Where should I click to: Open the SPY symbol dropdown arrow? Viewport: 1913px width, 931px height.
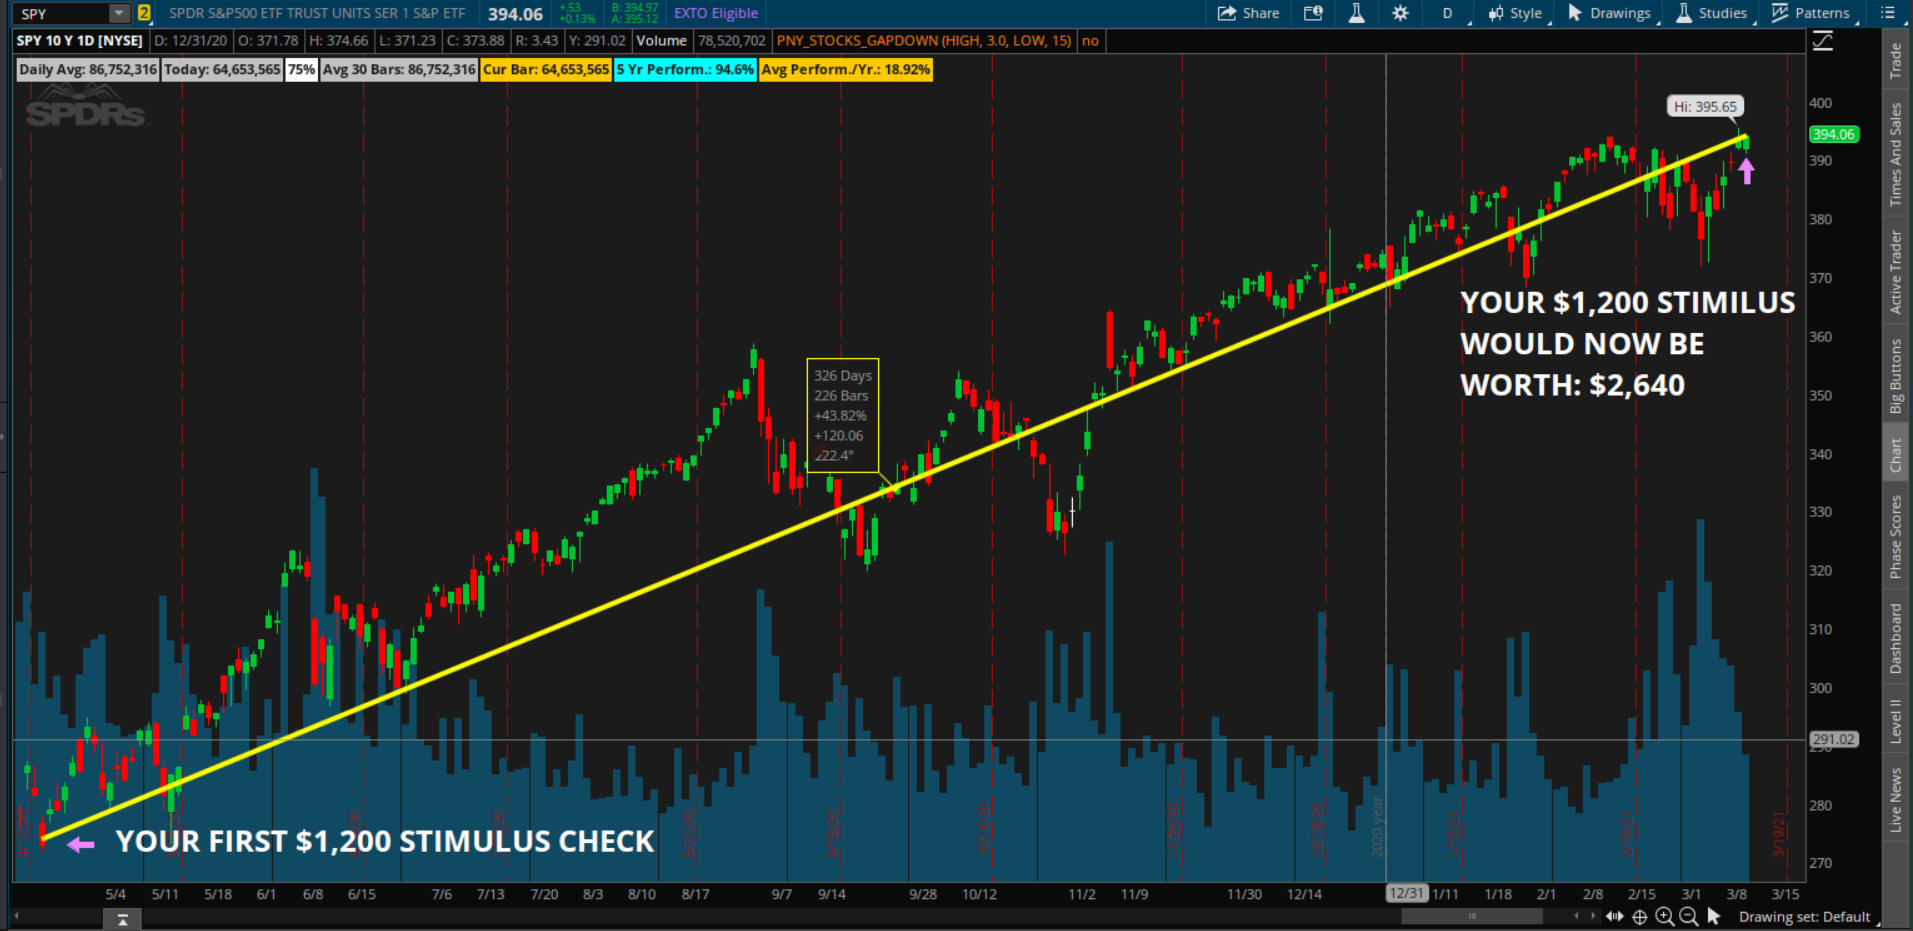(x=119, y=13)
